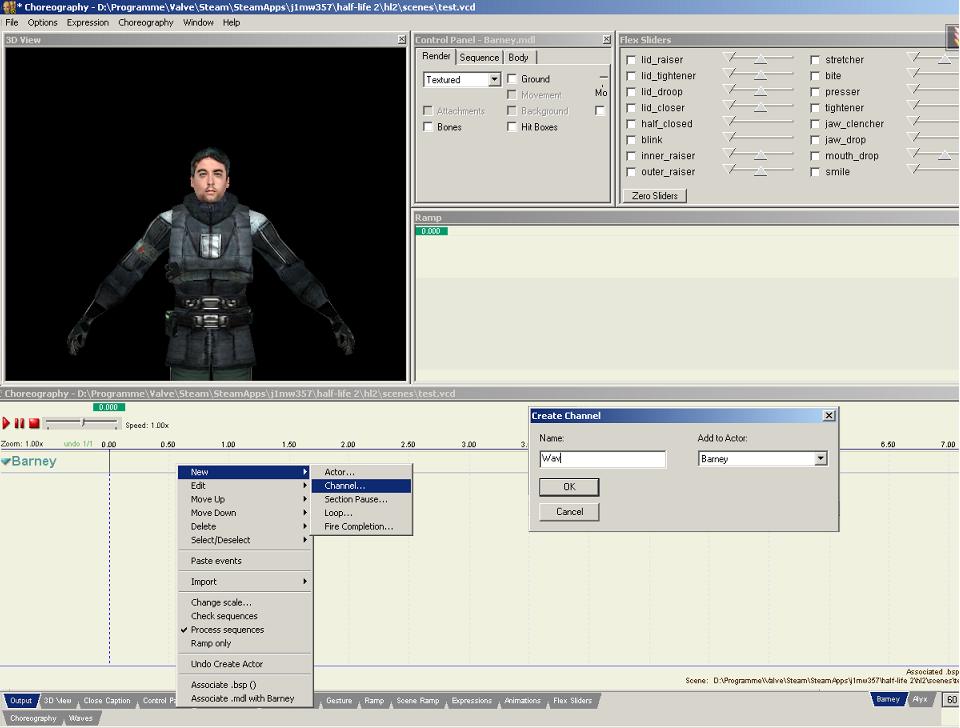Adjust the playback speed slider

point(82,423)
